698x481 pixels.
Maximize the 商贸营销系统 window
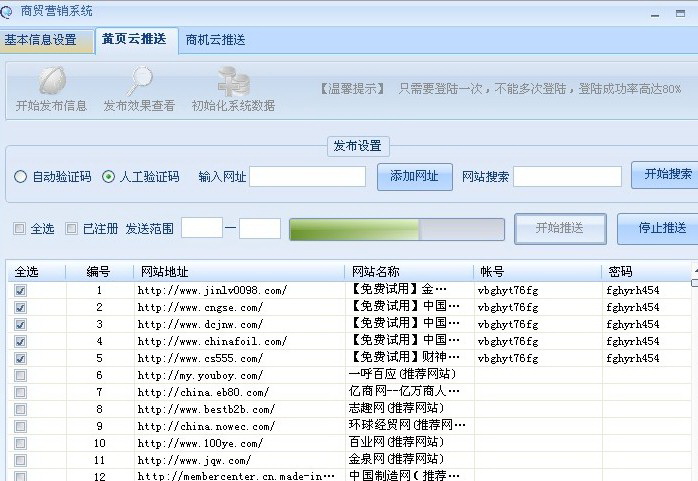[x=680, y=13]
